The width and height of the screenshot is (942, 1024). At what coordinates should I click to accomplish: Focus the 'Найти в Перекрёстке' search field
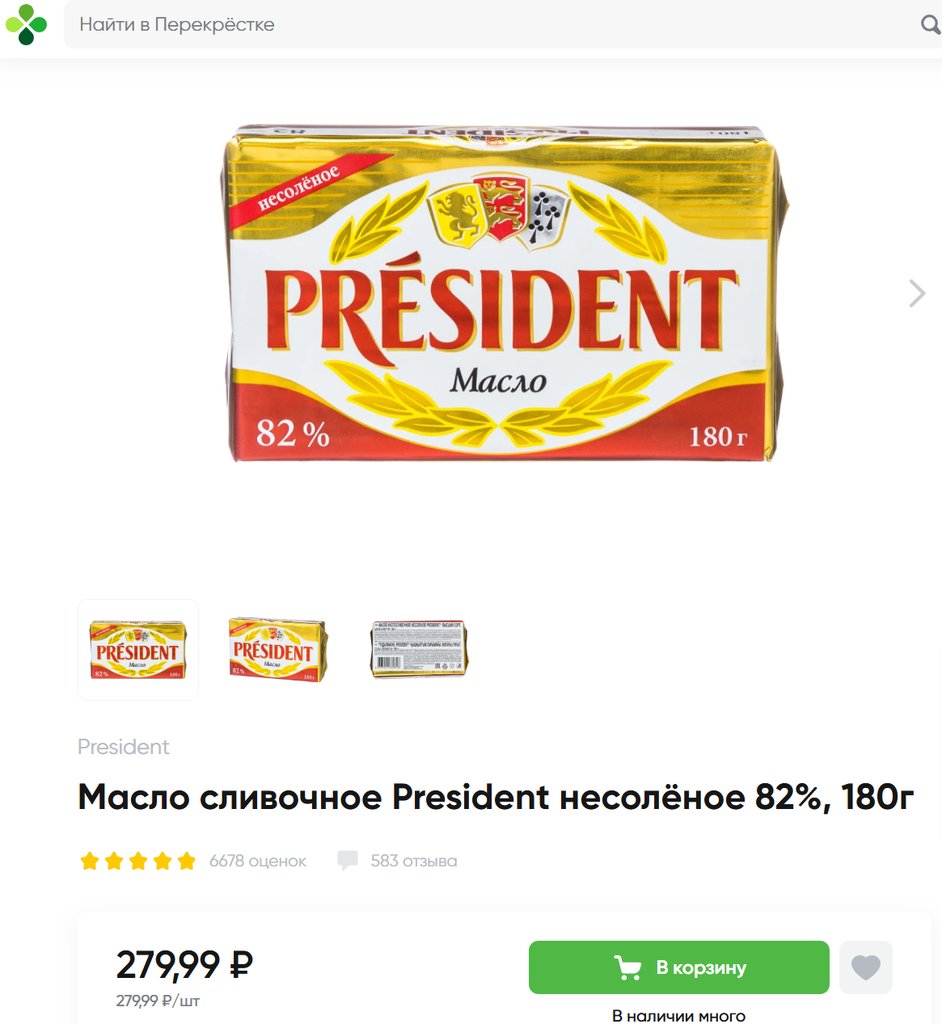pos(496,25)
